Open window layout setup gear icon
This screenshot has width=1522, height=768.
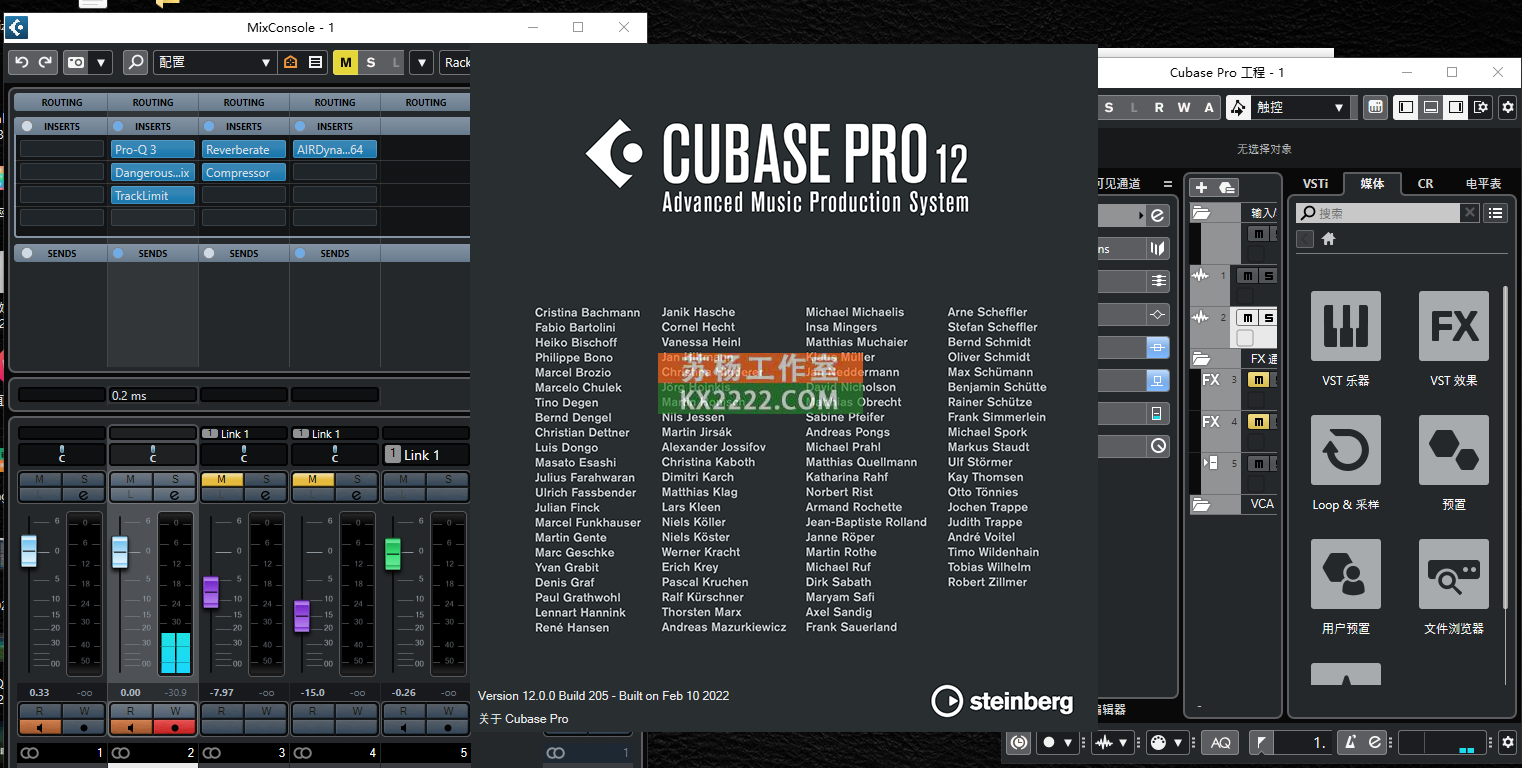coord(1481,107)
